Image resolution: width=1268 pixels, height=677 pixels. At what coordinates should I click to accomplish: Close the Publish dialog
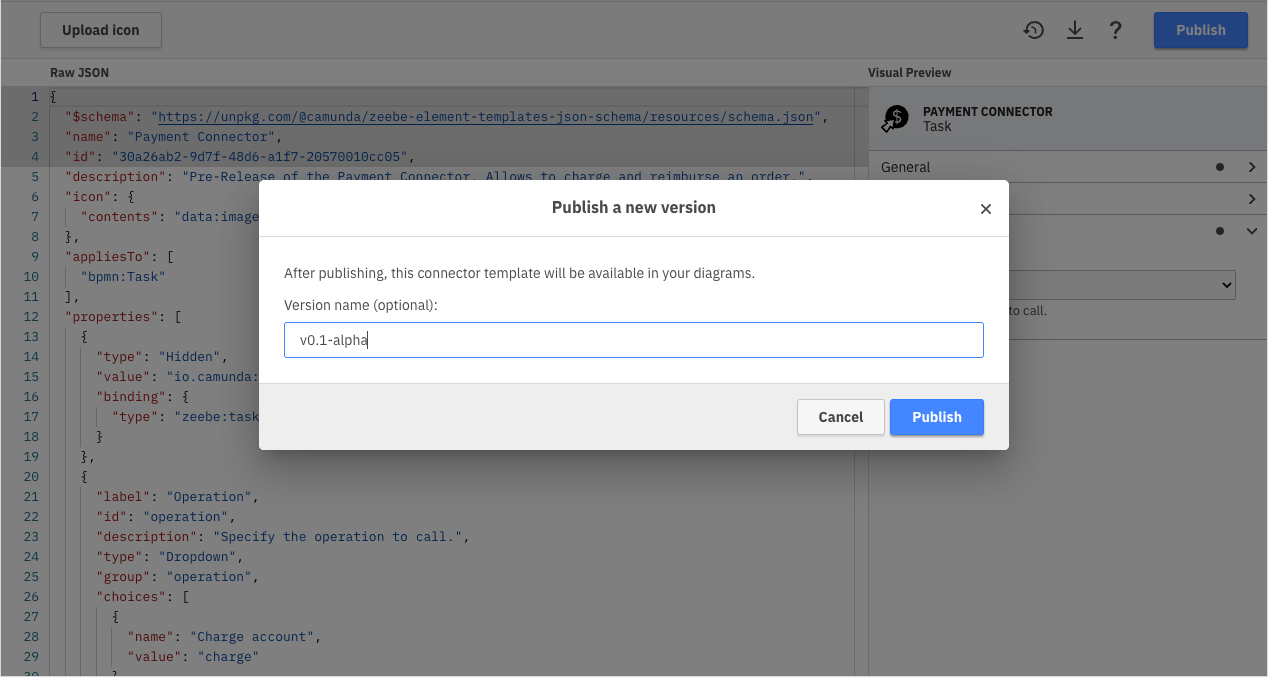(x=986, y=208)
